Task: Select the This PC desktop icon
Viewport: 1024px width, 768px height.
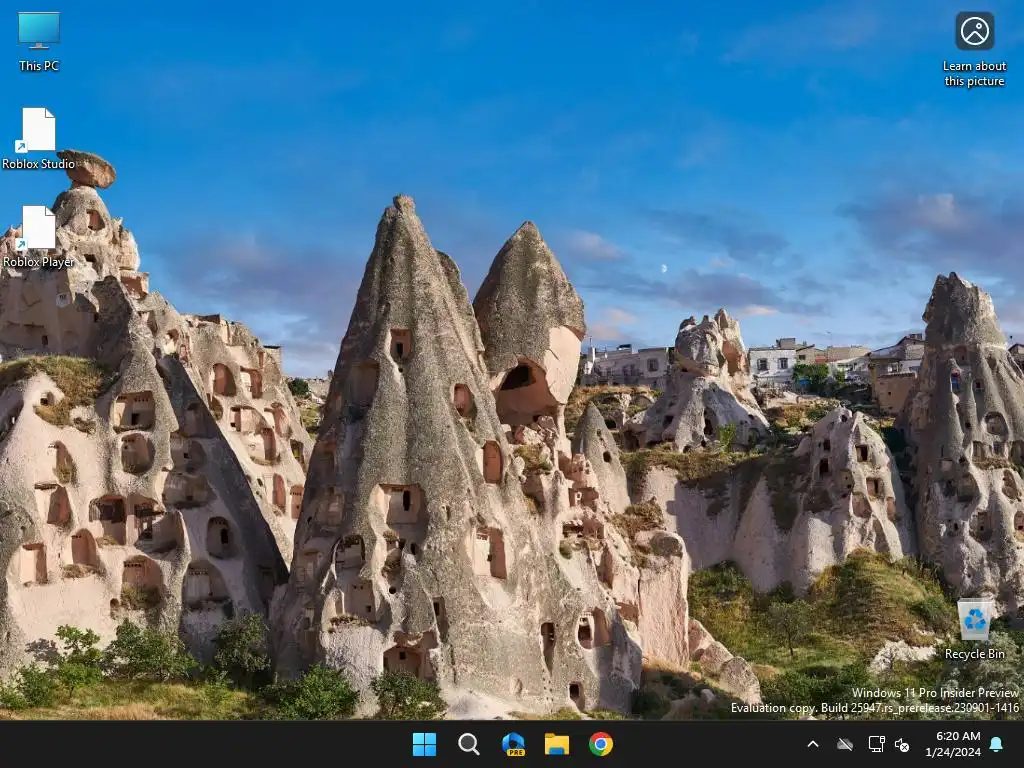Action: (x=39, y=42)
